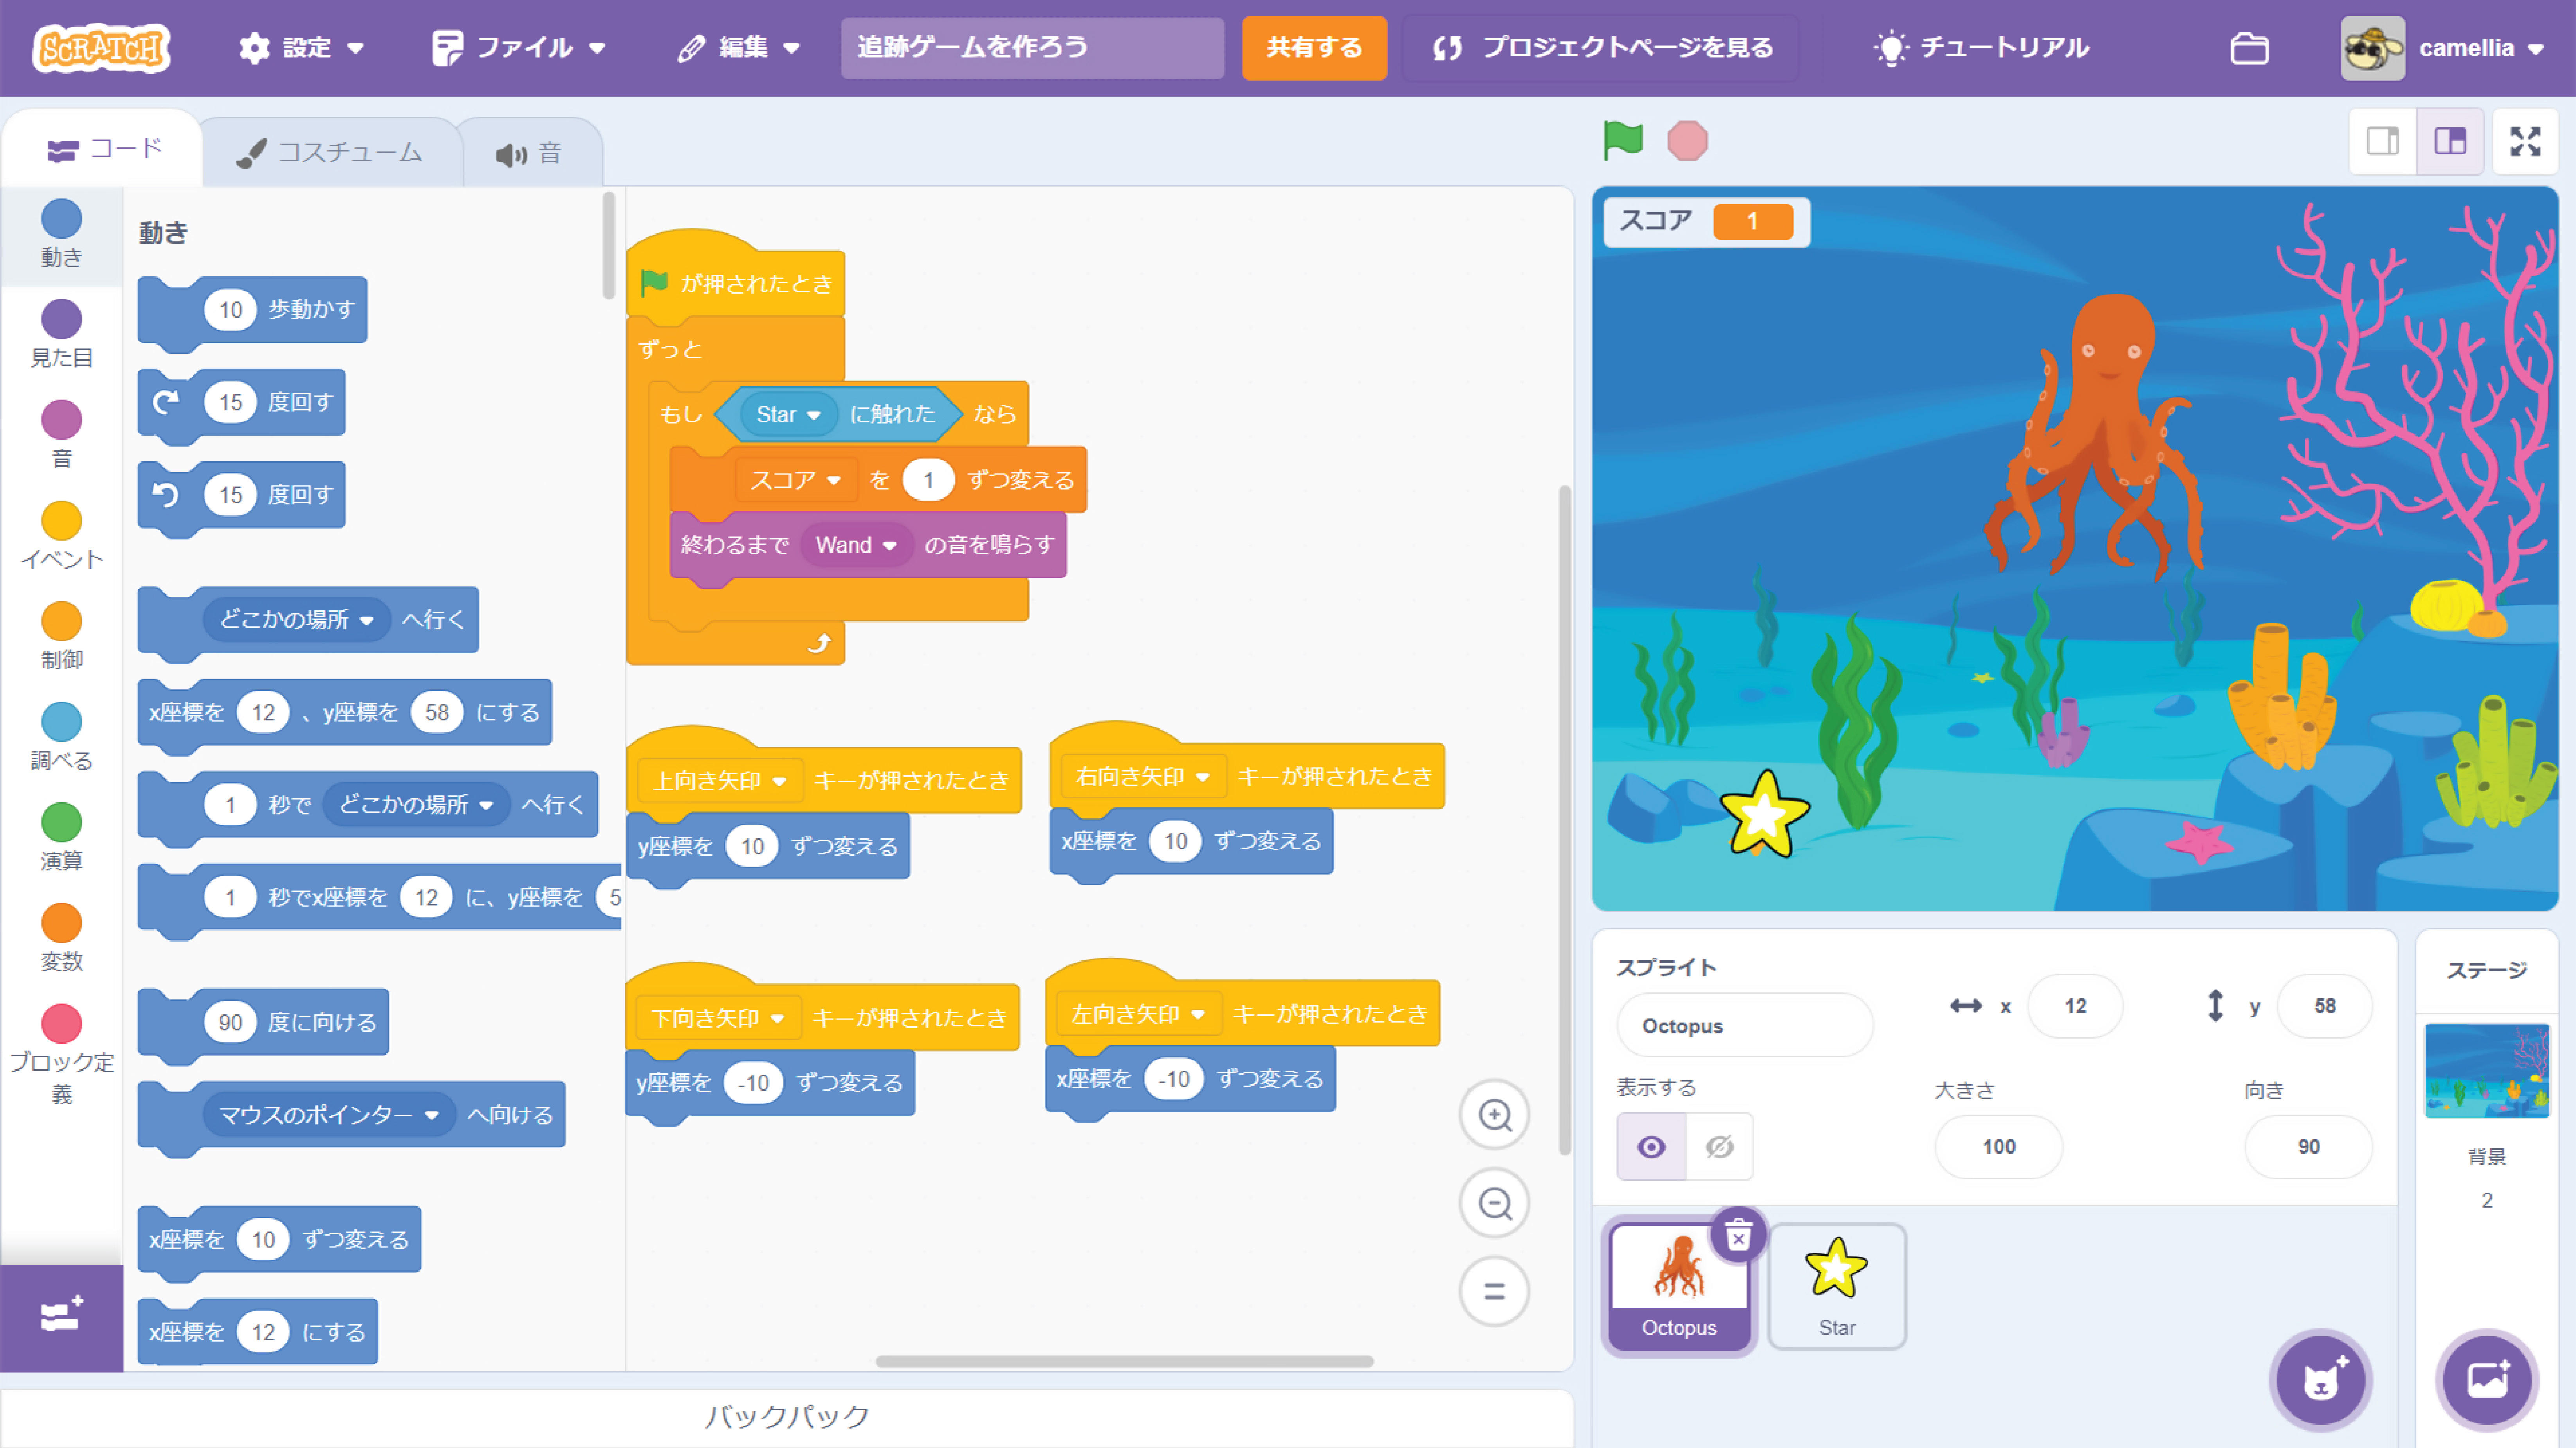This screenshot has width=2576, height=1448.
Task: Open the 下向き矢印 key dropdown
Action: point(718,1018)
